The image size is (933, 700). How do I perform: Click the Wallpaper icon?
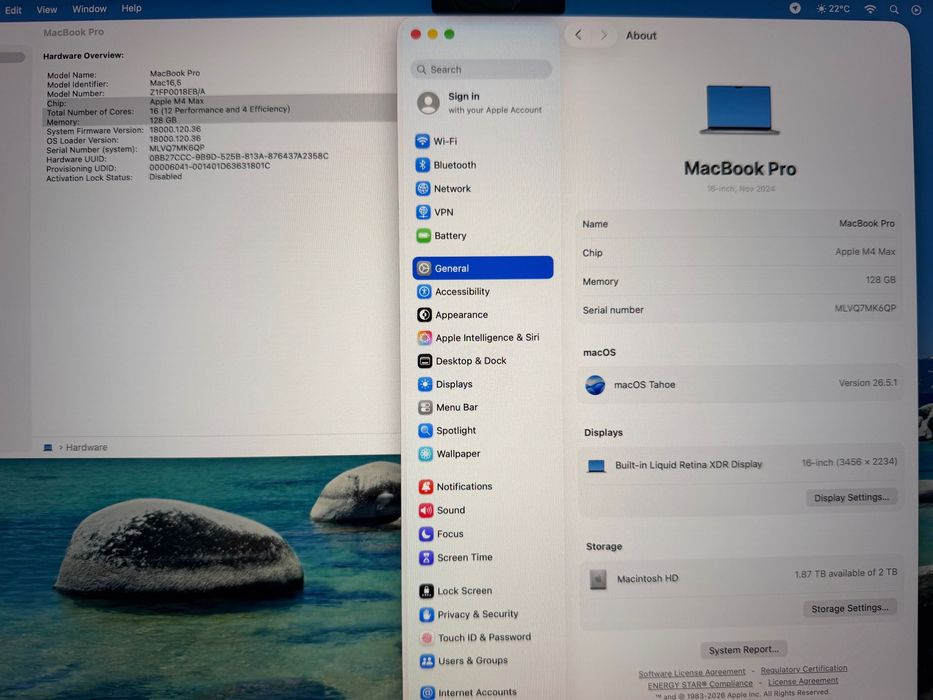click(x=425, y=454)
